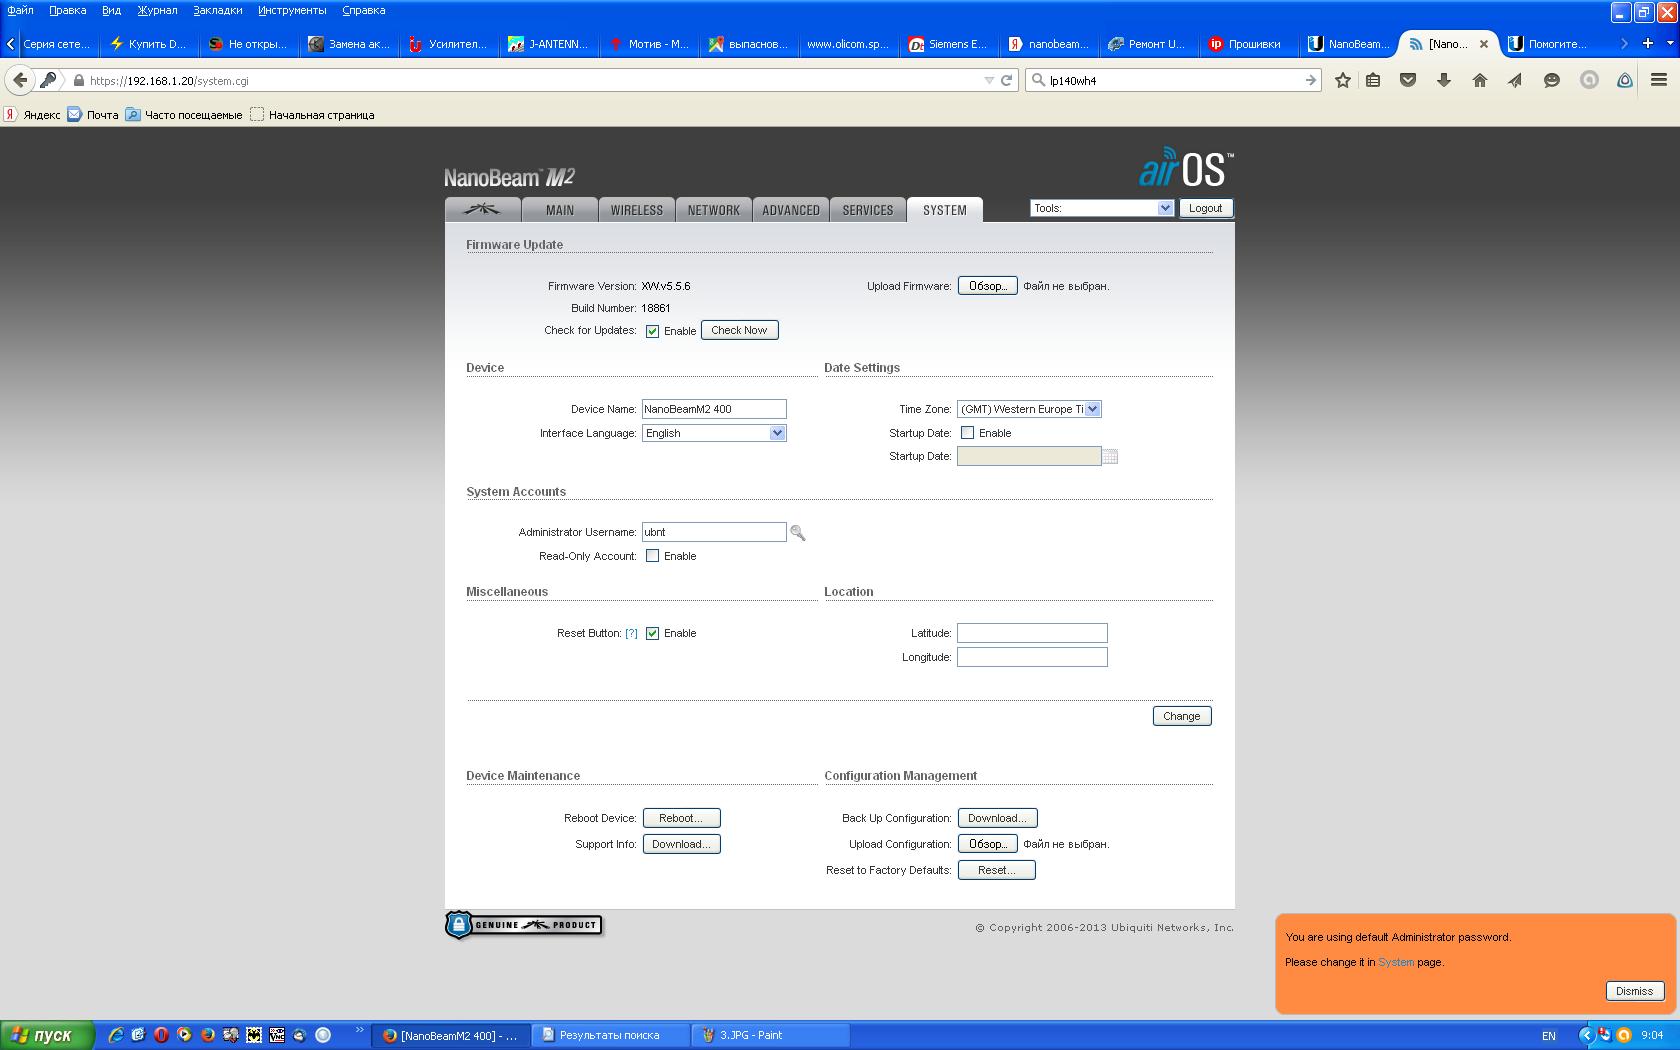Image resolution: width=1680 pixels, height=1050 pixels.
Task: Click the Firefox bookmark star icon
Action: click(x=1343, y=80)
